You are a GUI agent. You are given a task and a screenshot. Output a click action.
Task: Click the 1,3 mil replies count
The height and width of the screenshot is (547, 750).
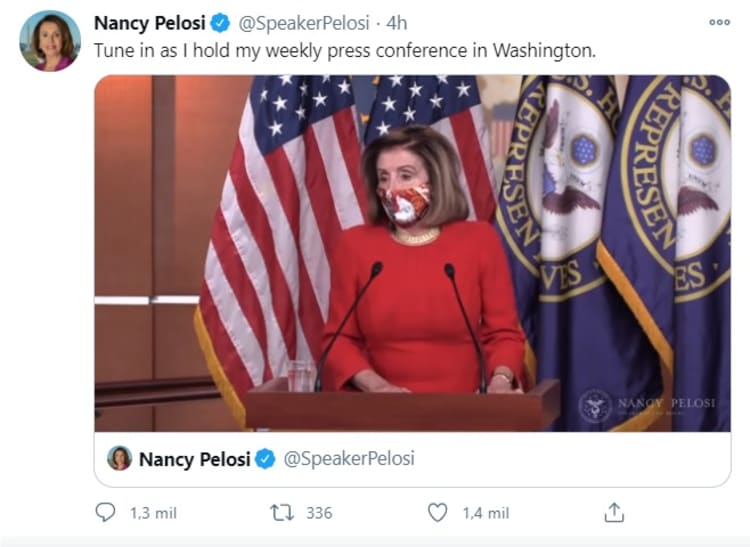tap(153, 513)
